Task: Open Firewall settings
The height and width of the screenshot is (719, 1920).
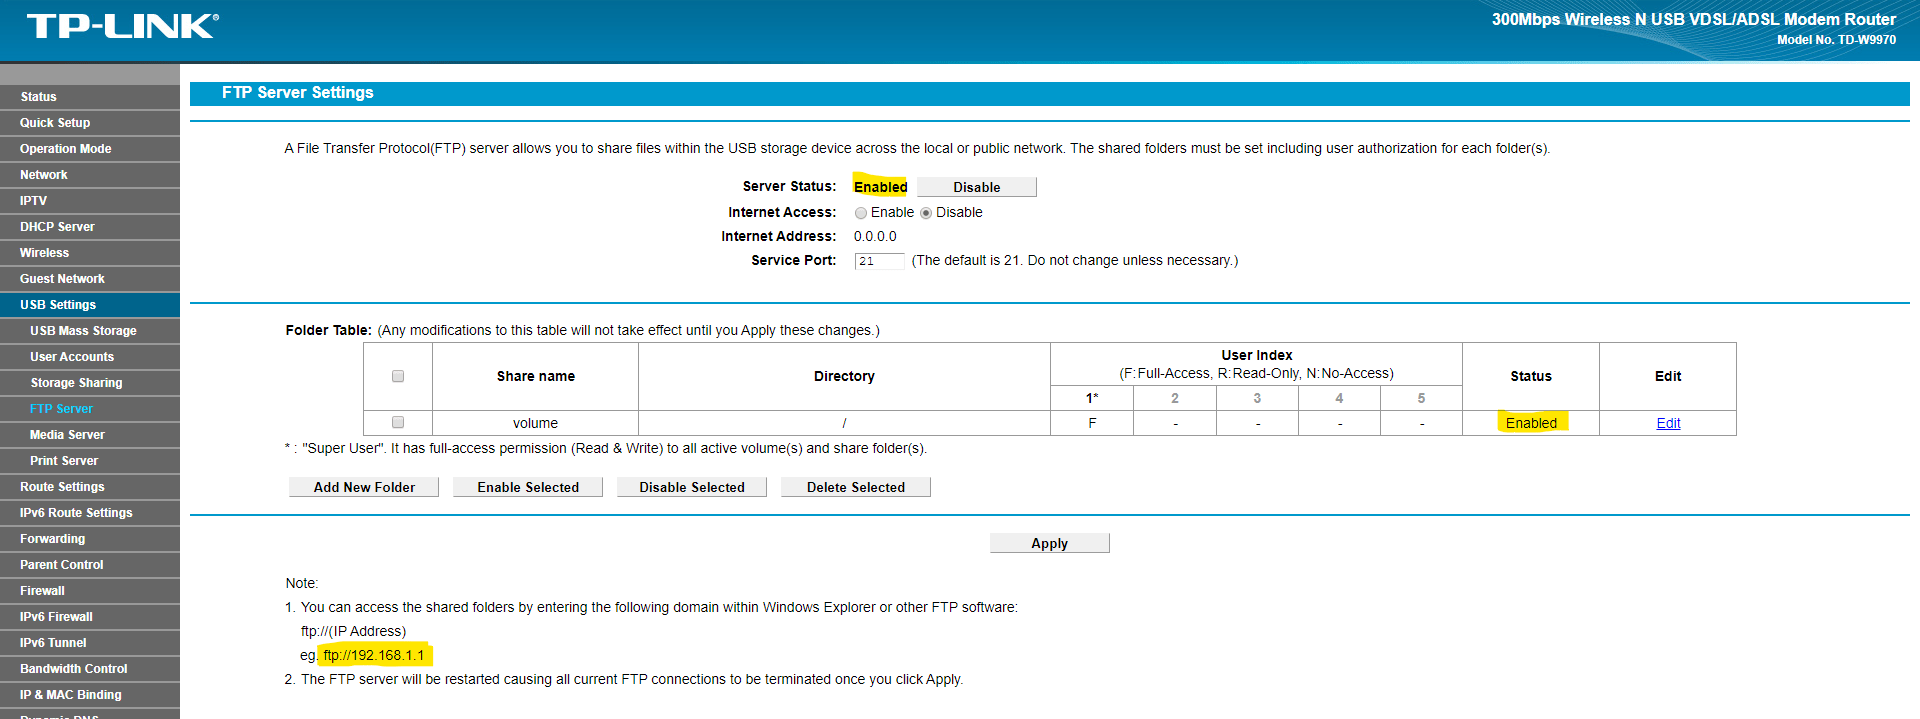Action: 90,591
